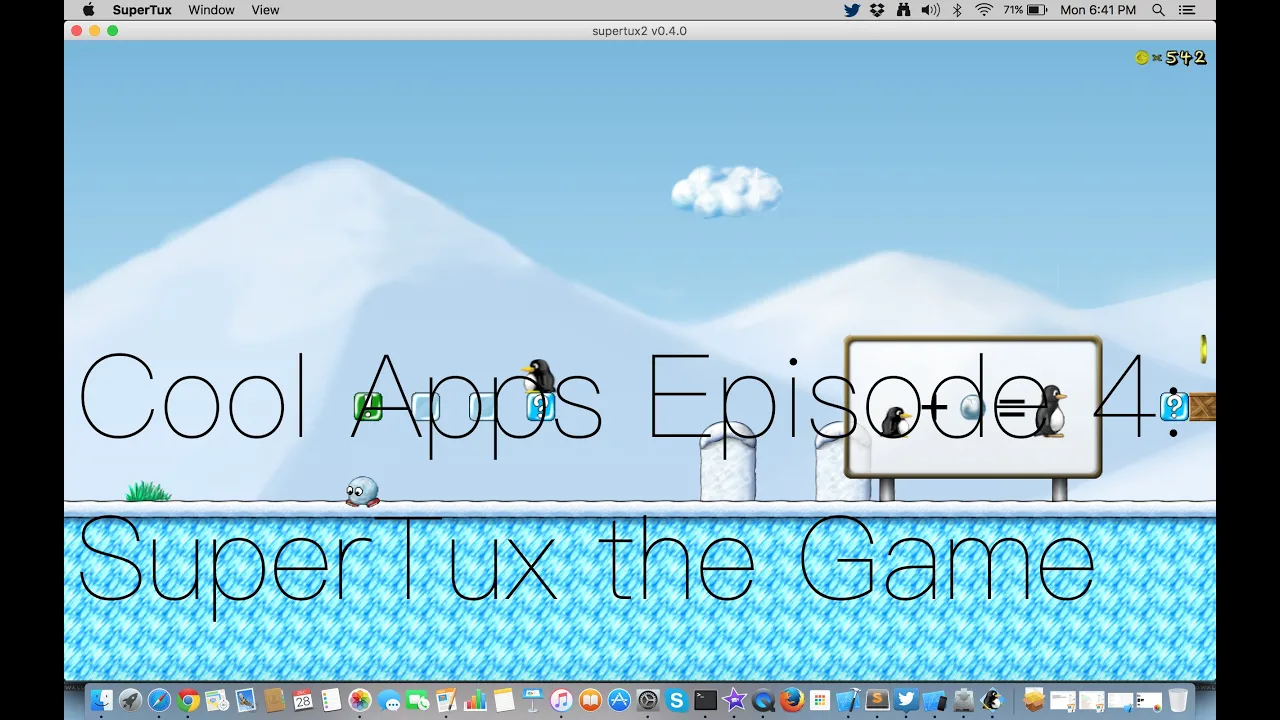Viewport: 1280px width, 720px height.
Task: Open System Preferences gear icon
Action: click(647, 700)
